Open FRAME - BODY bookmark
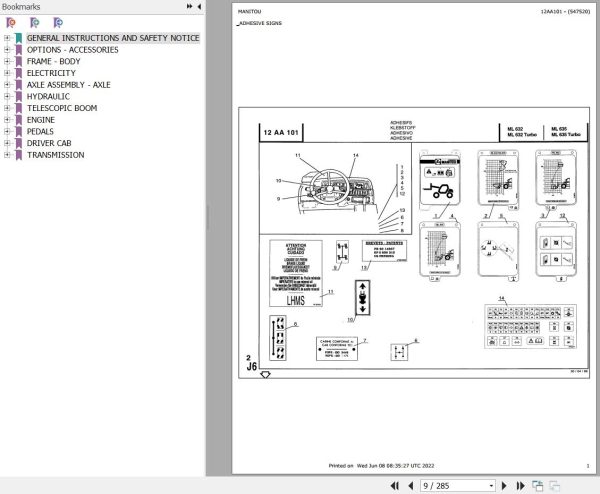Image resolution: width=600 pixels, height=494 pixels. [x=54, y=61]
